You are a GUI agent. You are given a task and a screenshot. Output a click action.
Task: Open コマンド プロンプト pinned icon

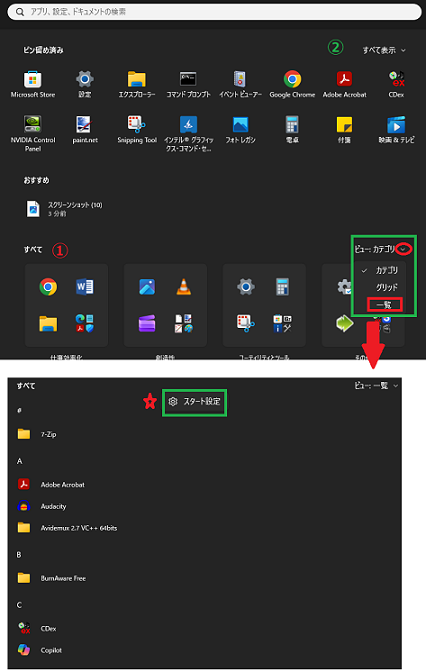[188, 84]
